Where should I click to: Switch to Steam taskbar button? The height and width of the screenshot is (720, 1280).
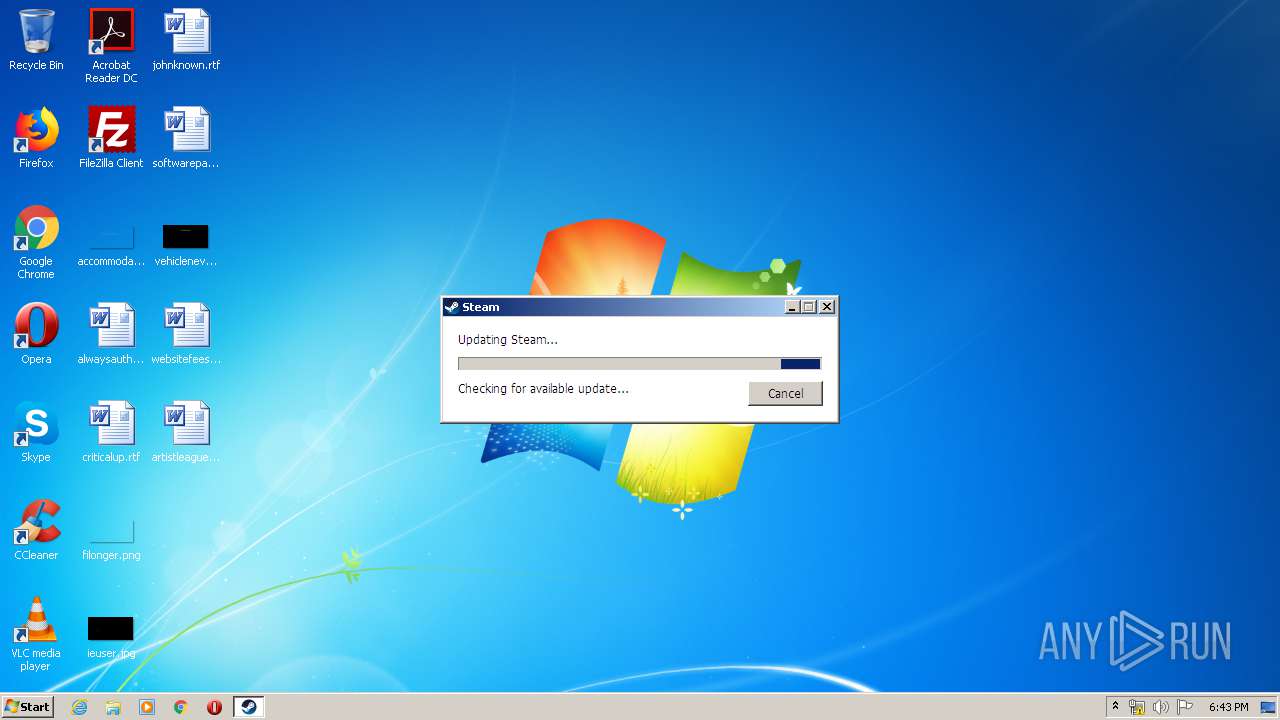[x=248, y=707]
